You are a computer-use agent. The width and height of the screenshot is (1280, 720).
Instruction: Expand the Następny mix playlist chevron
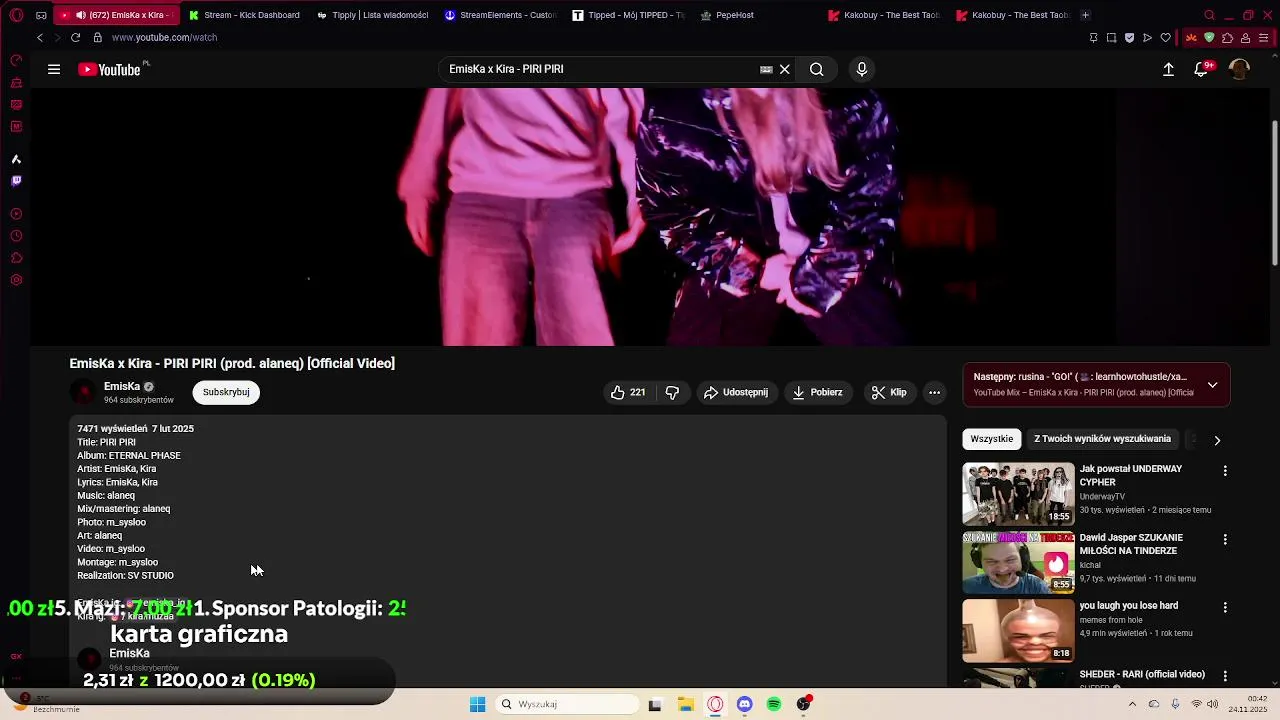[1212, 385]
